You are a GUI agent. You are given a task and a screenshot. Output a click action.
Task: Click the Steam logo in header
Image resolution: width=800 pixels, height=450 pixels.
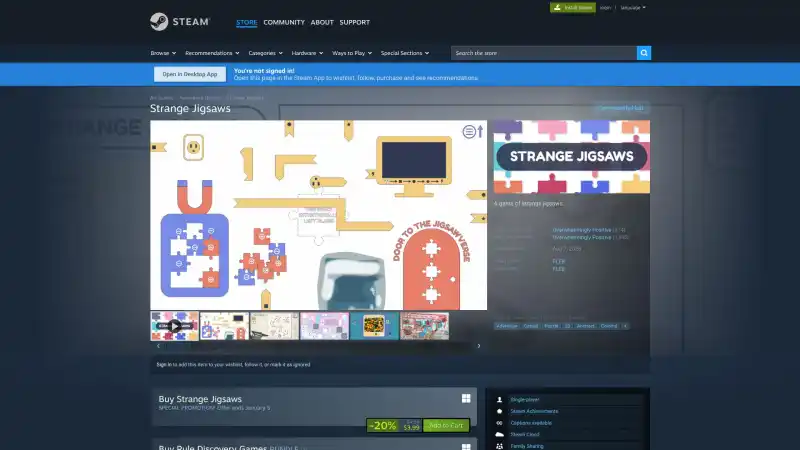[x=180, y=22]
